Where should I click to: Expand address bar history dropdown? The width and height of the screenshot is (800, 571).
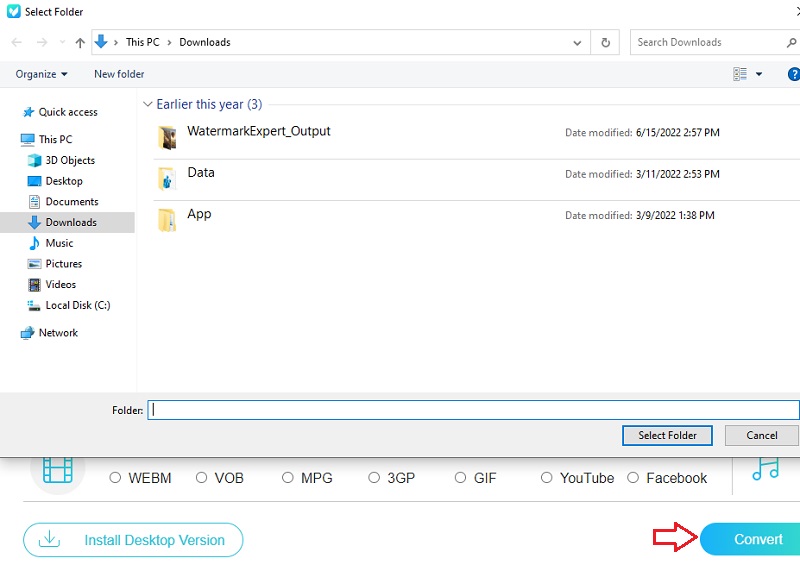577,43
